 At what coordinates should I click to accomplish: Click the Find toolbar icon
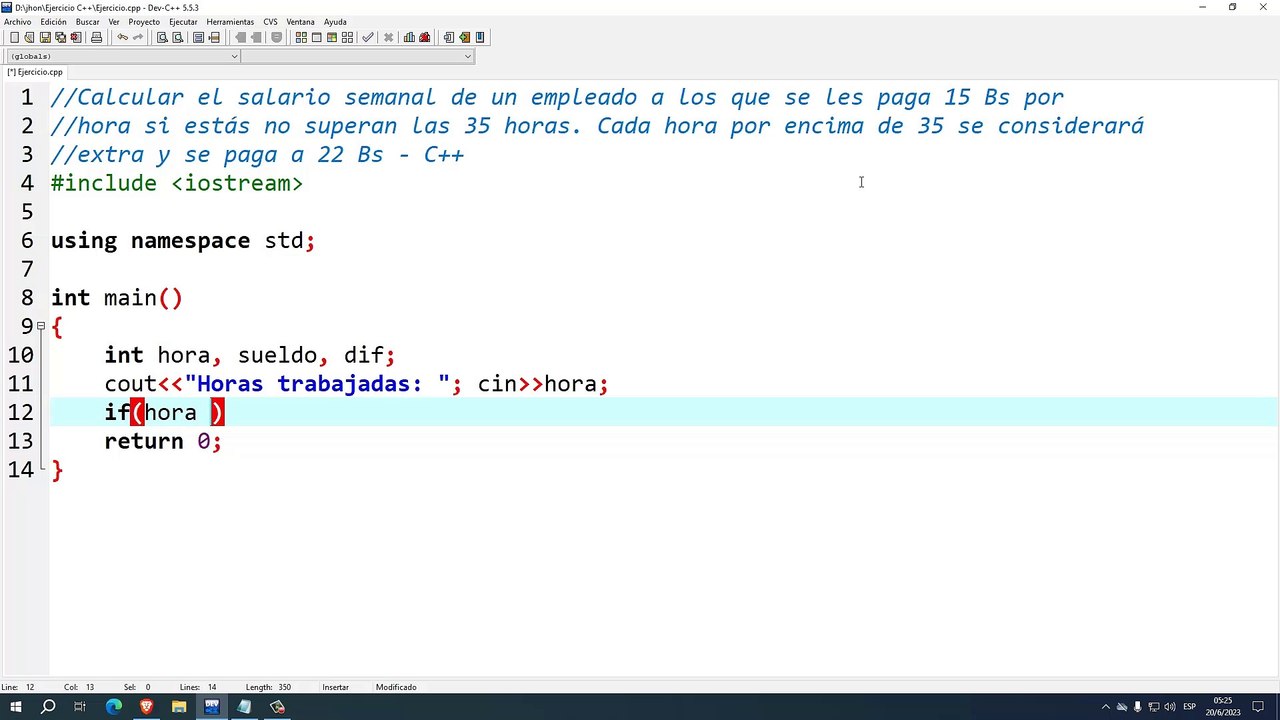162,37
